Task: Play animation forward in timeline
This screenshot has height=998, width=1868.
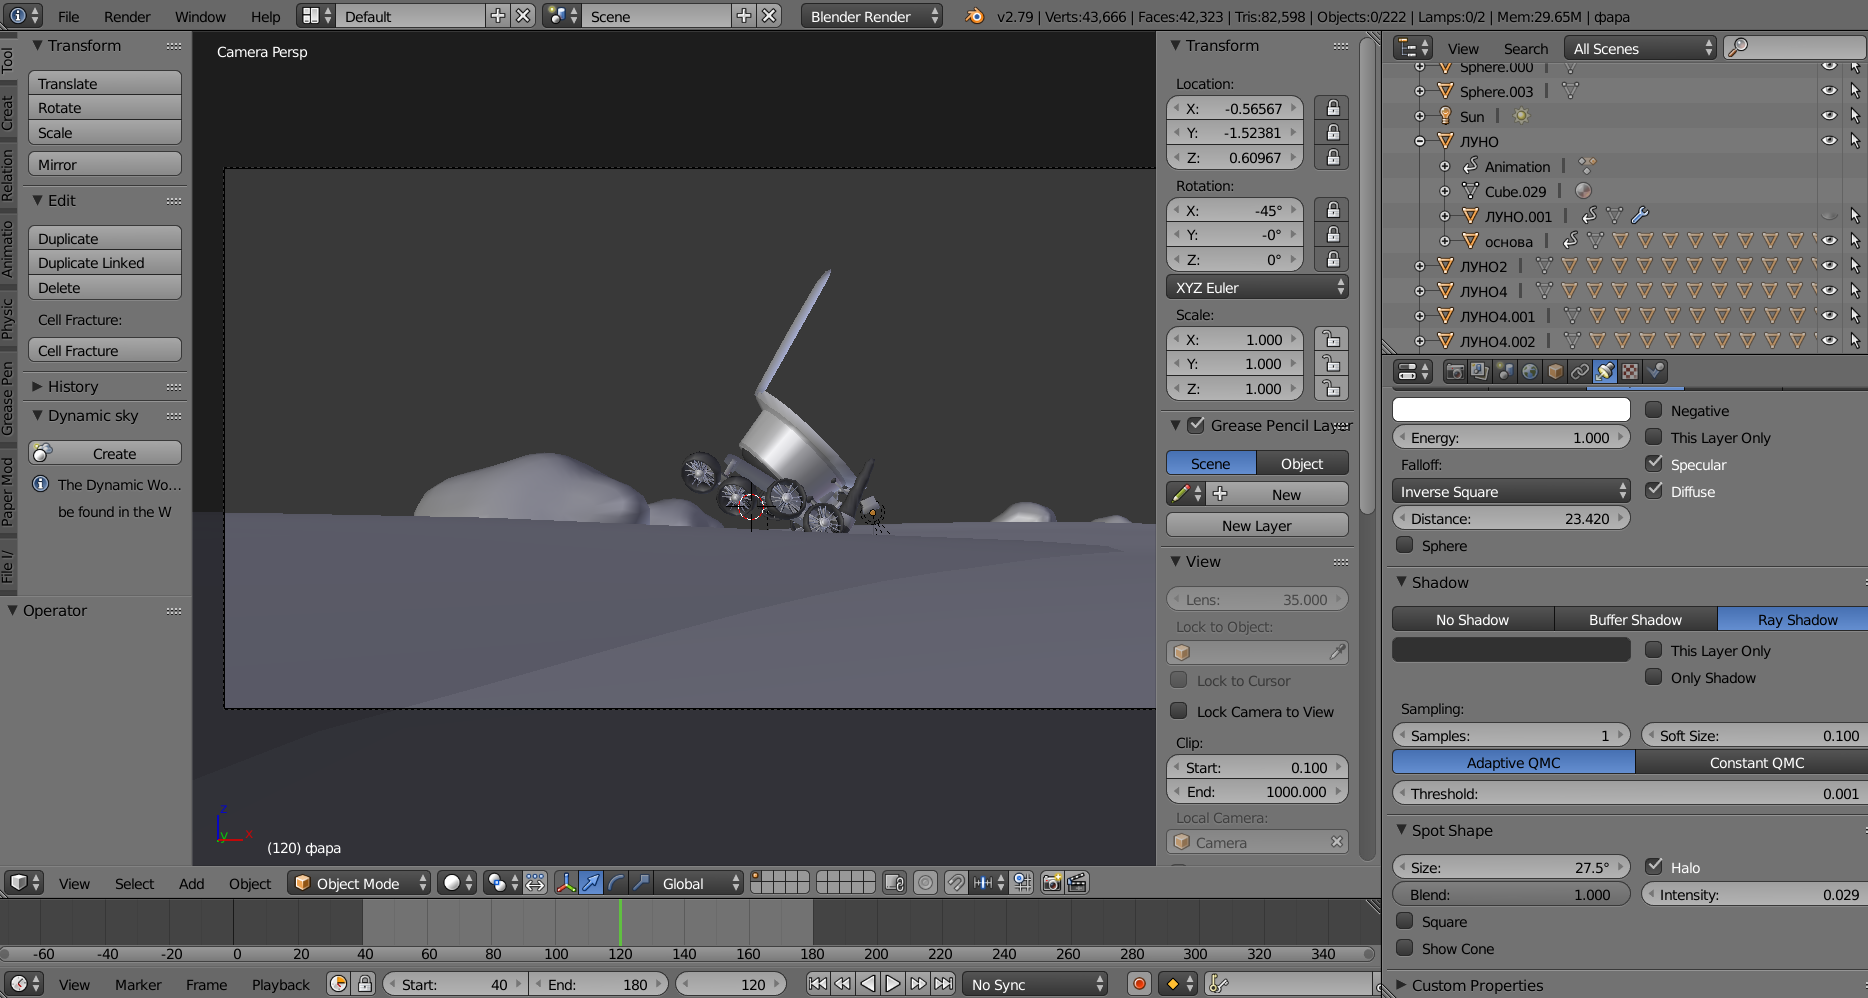Action: (893, 984)
